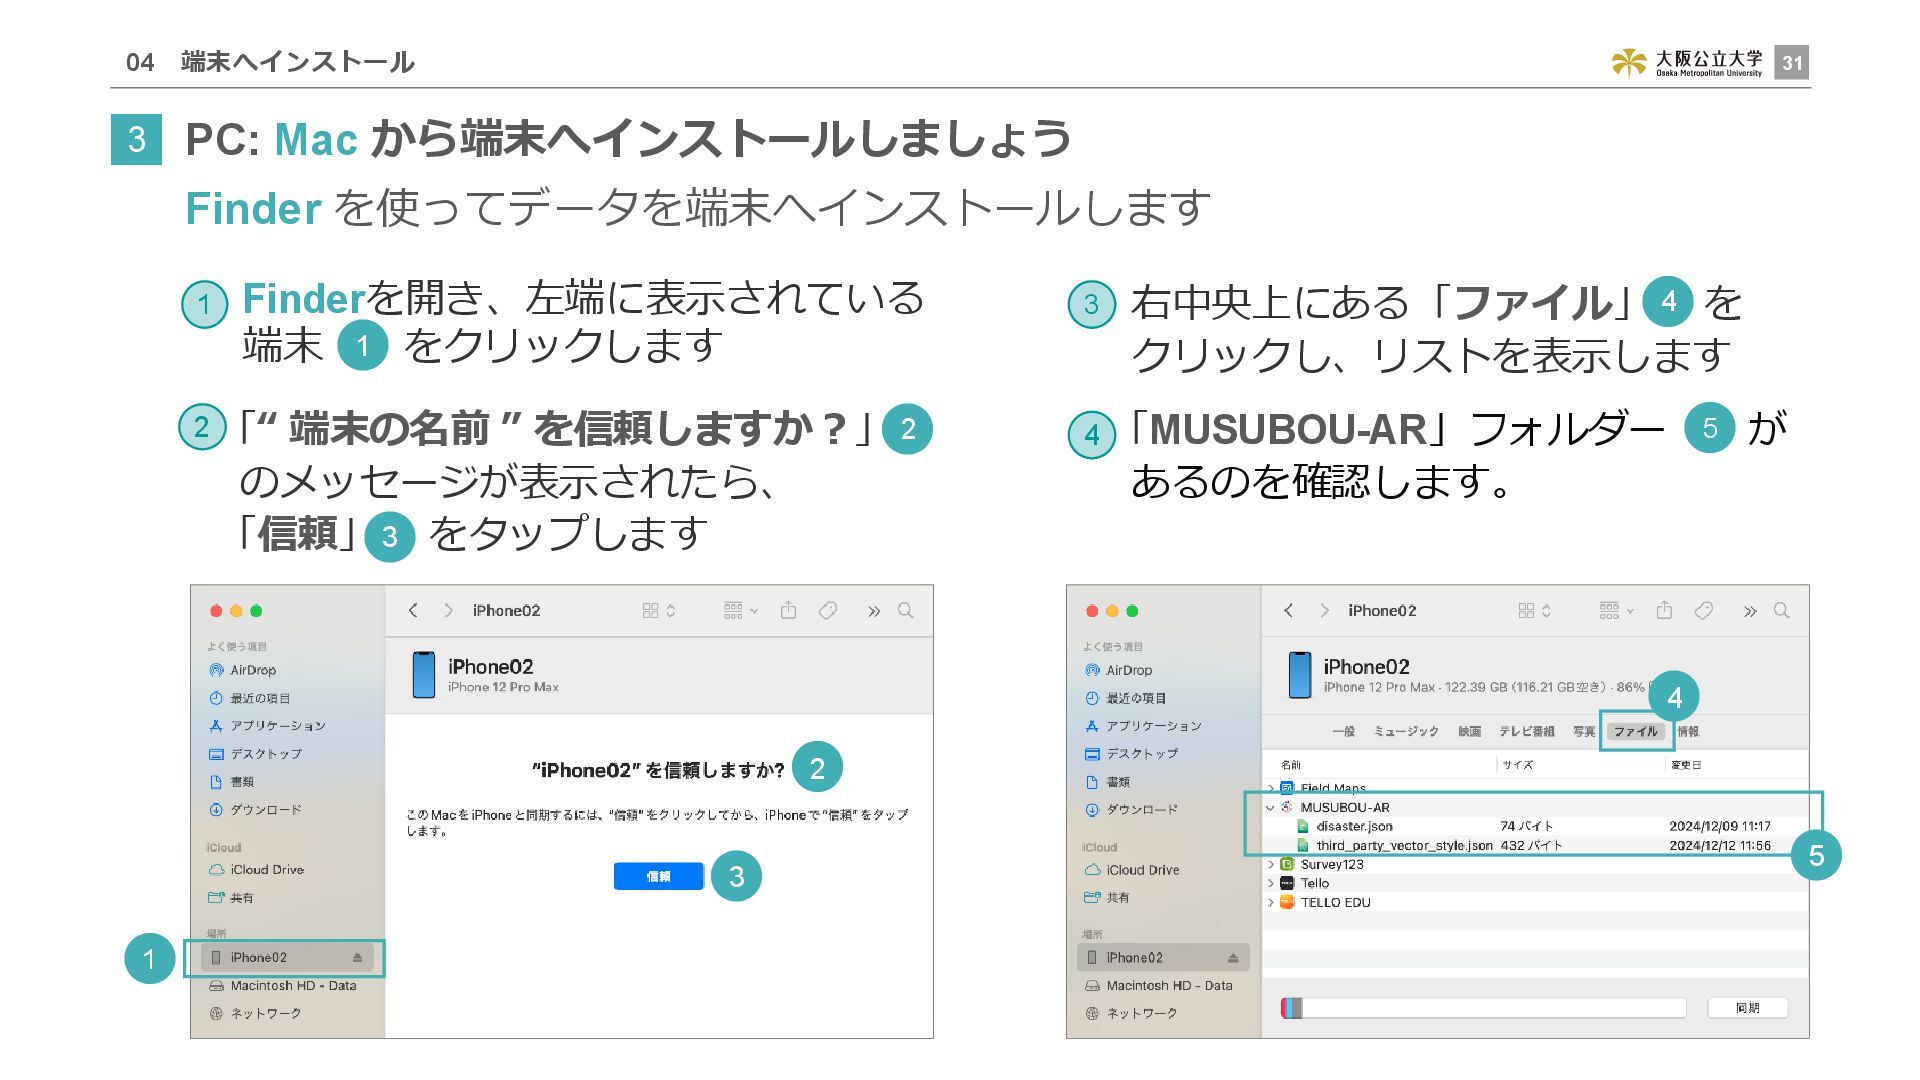Open ダウンロード in right window sidebar

(x=1131, y=810)
